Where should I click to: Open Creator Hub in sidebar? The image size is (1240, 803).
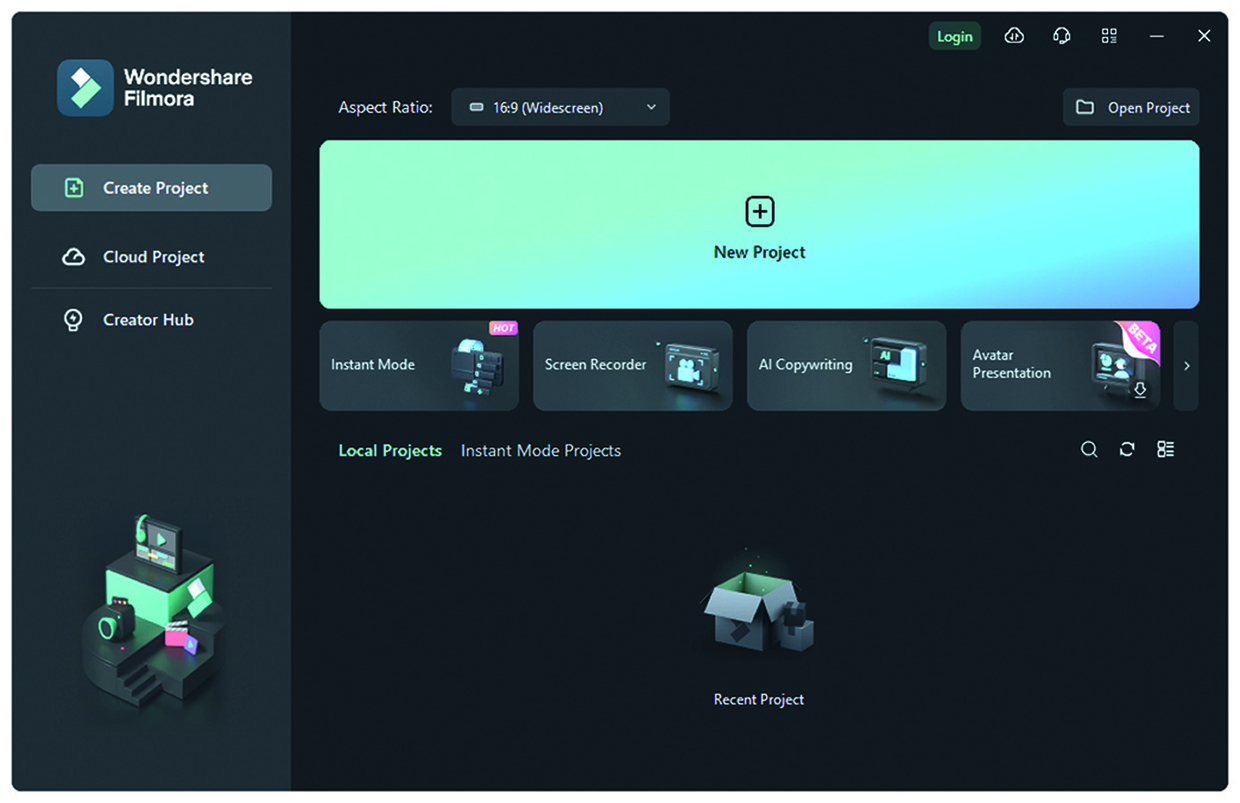(151, 320)
